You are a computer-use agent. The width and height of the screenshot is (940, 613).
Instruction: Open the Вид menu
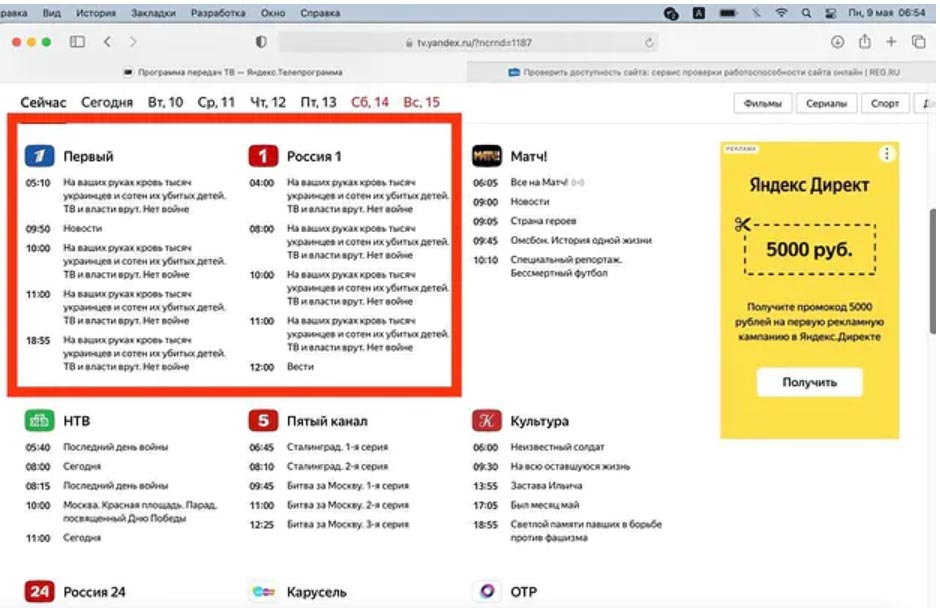point(52,13)
